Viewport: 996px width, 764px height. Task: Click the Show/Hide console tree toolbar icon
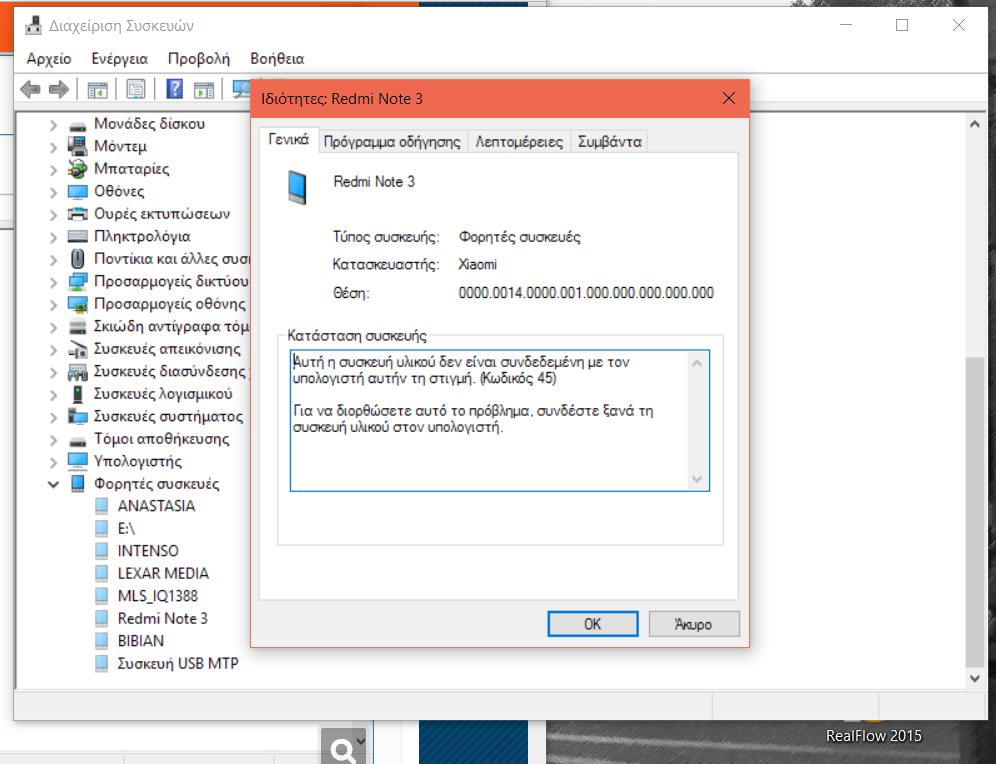tap(97, 90)
